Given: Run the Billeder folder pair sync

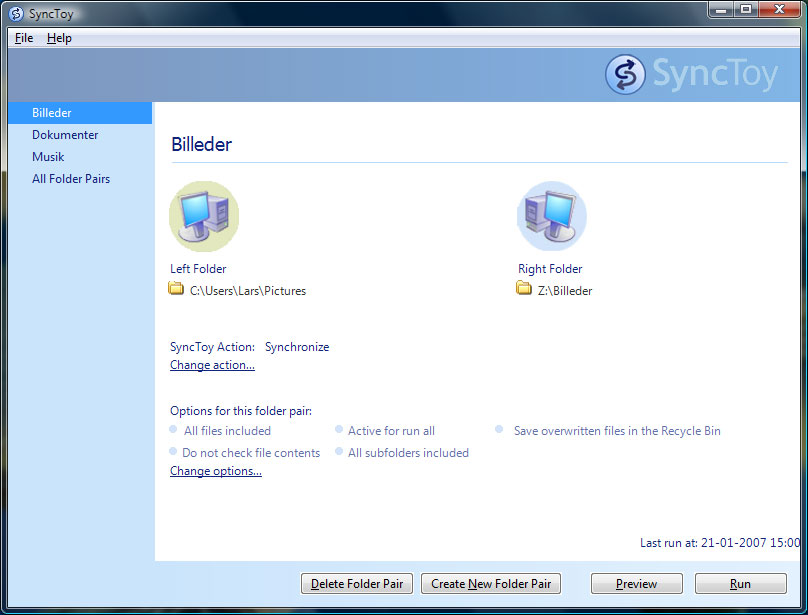Looking at the screenshot, I should 740,584.
